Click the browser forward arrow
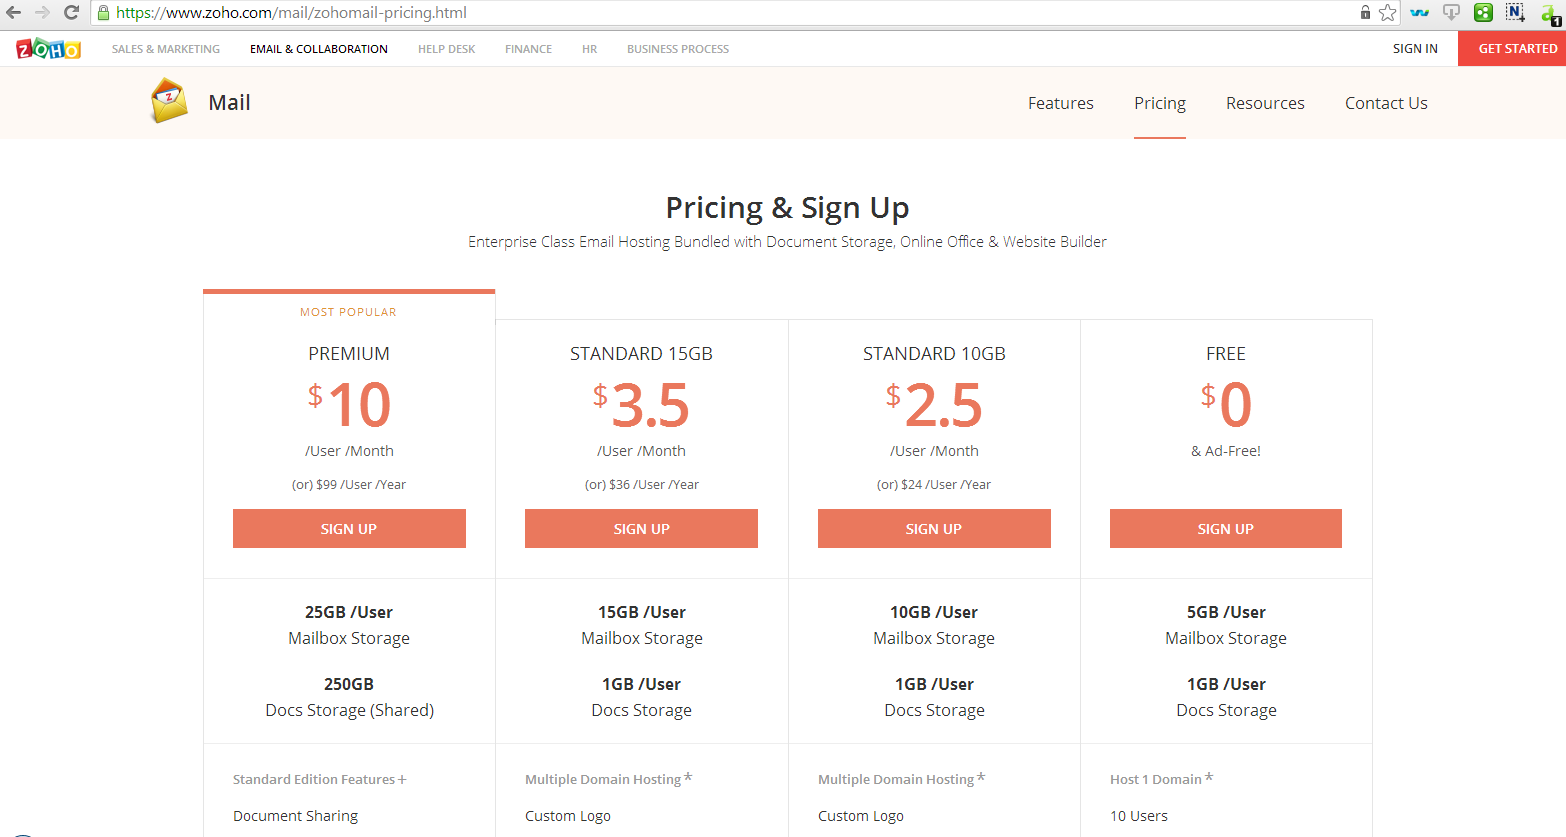The height and width of the screenshot is (837, 1566). click(x=42, y=13)
